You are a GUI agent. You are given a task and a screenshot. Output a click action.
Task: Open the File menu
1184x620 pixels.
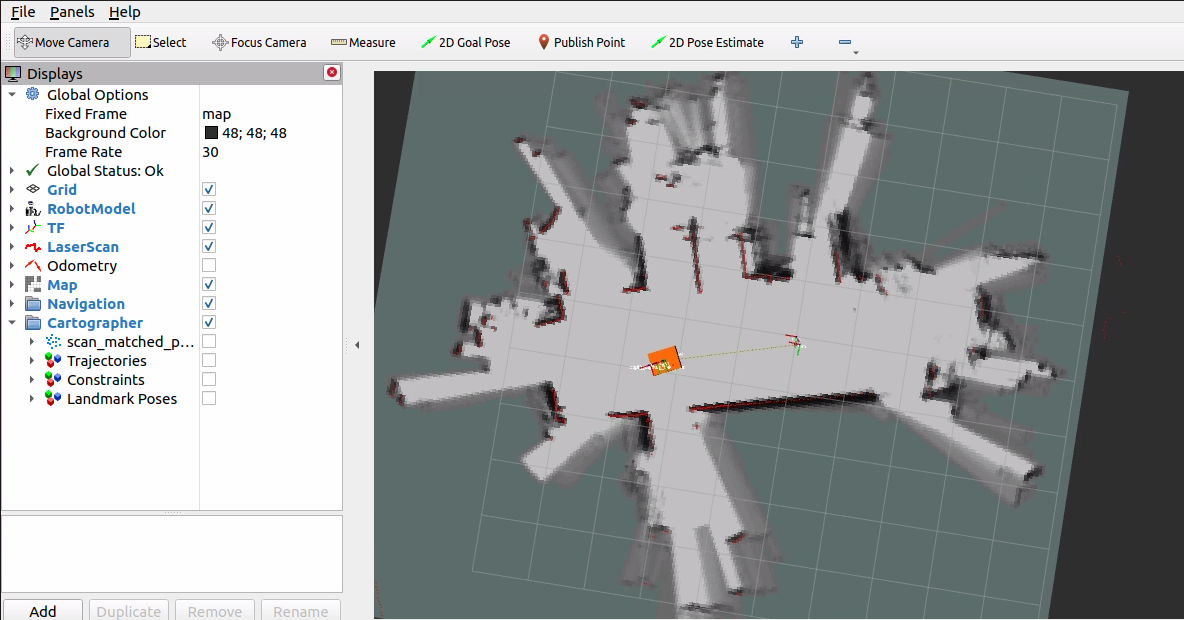coord(23,12)
